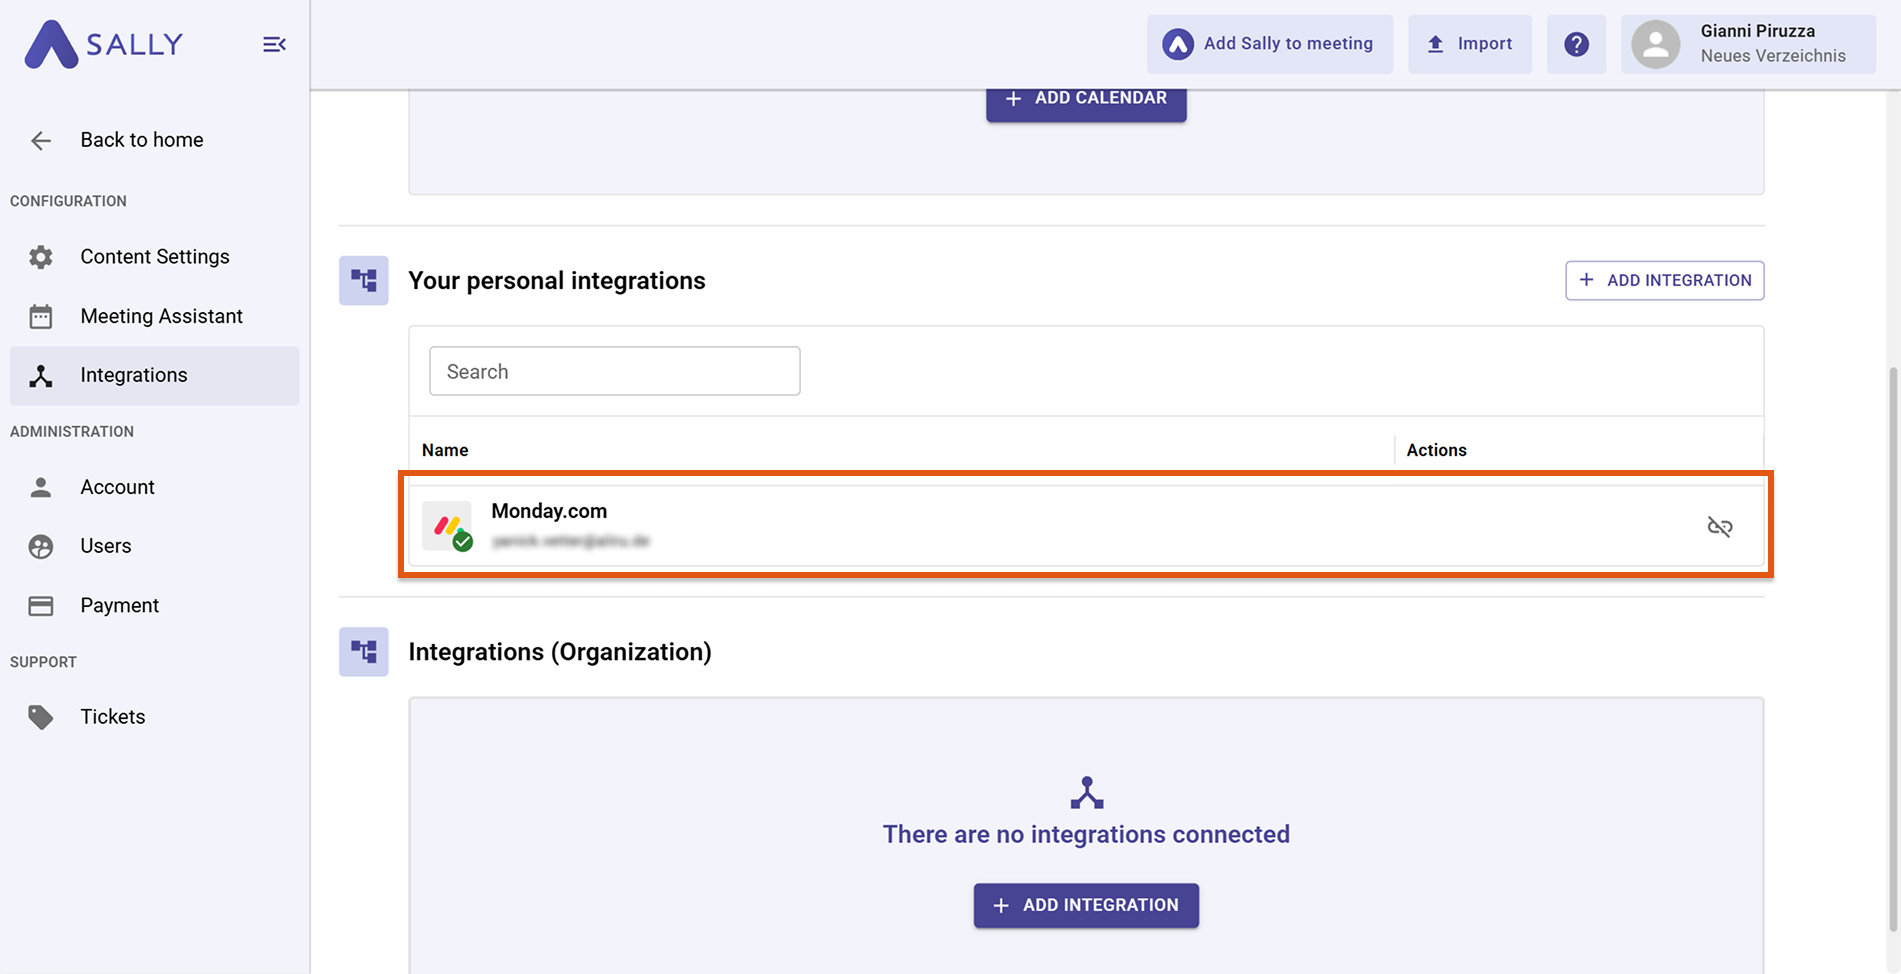Add an organization integration
The height and width of the screenshot is (974, 1901).
coord(1086,905)
